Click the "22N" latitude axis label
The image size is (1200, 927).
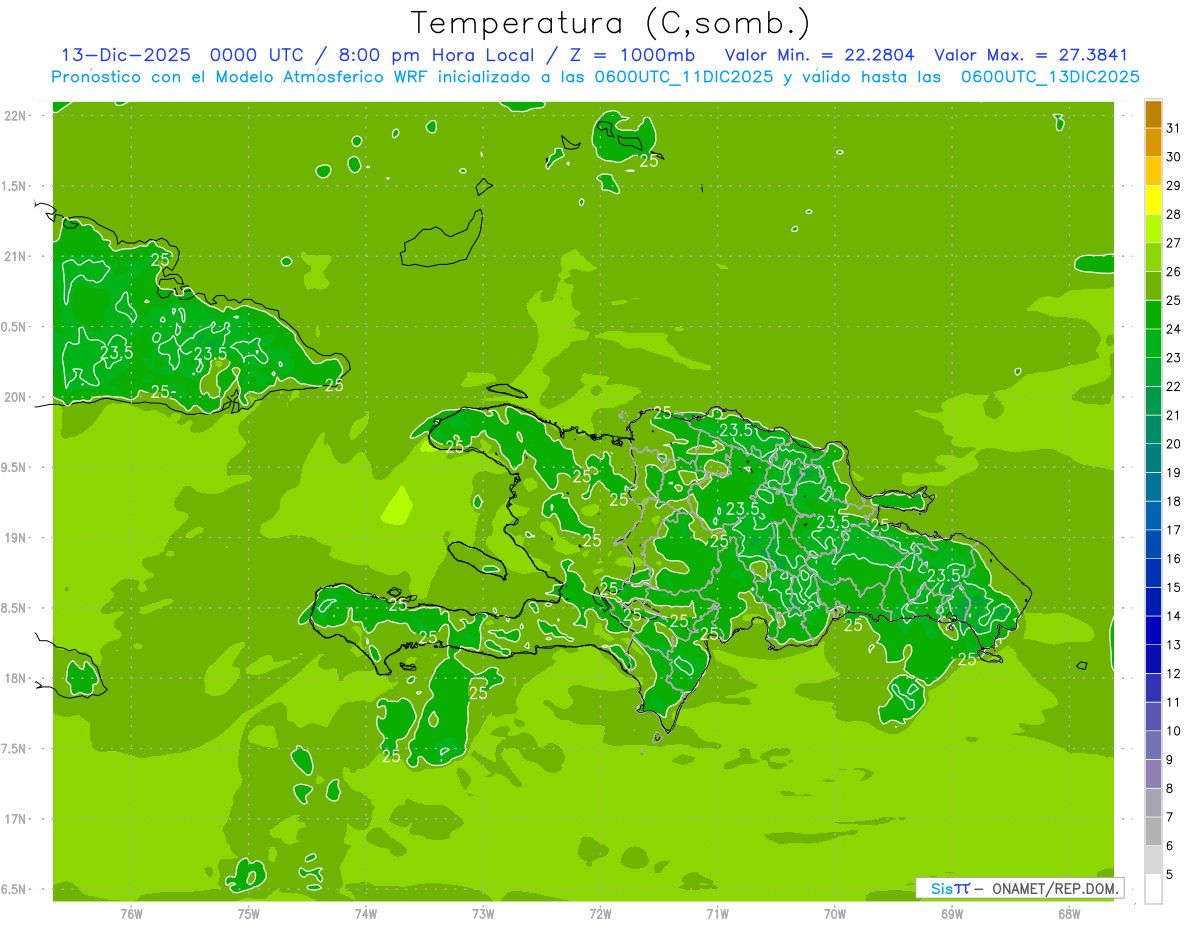pos(17,116)
